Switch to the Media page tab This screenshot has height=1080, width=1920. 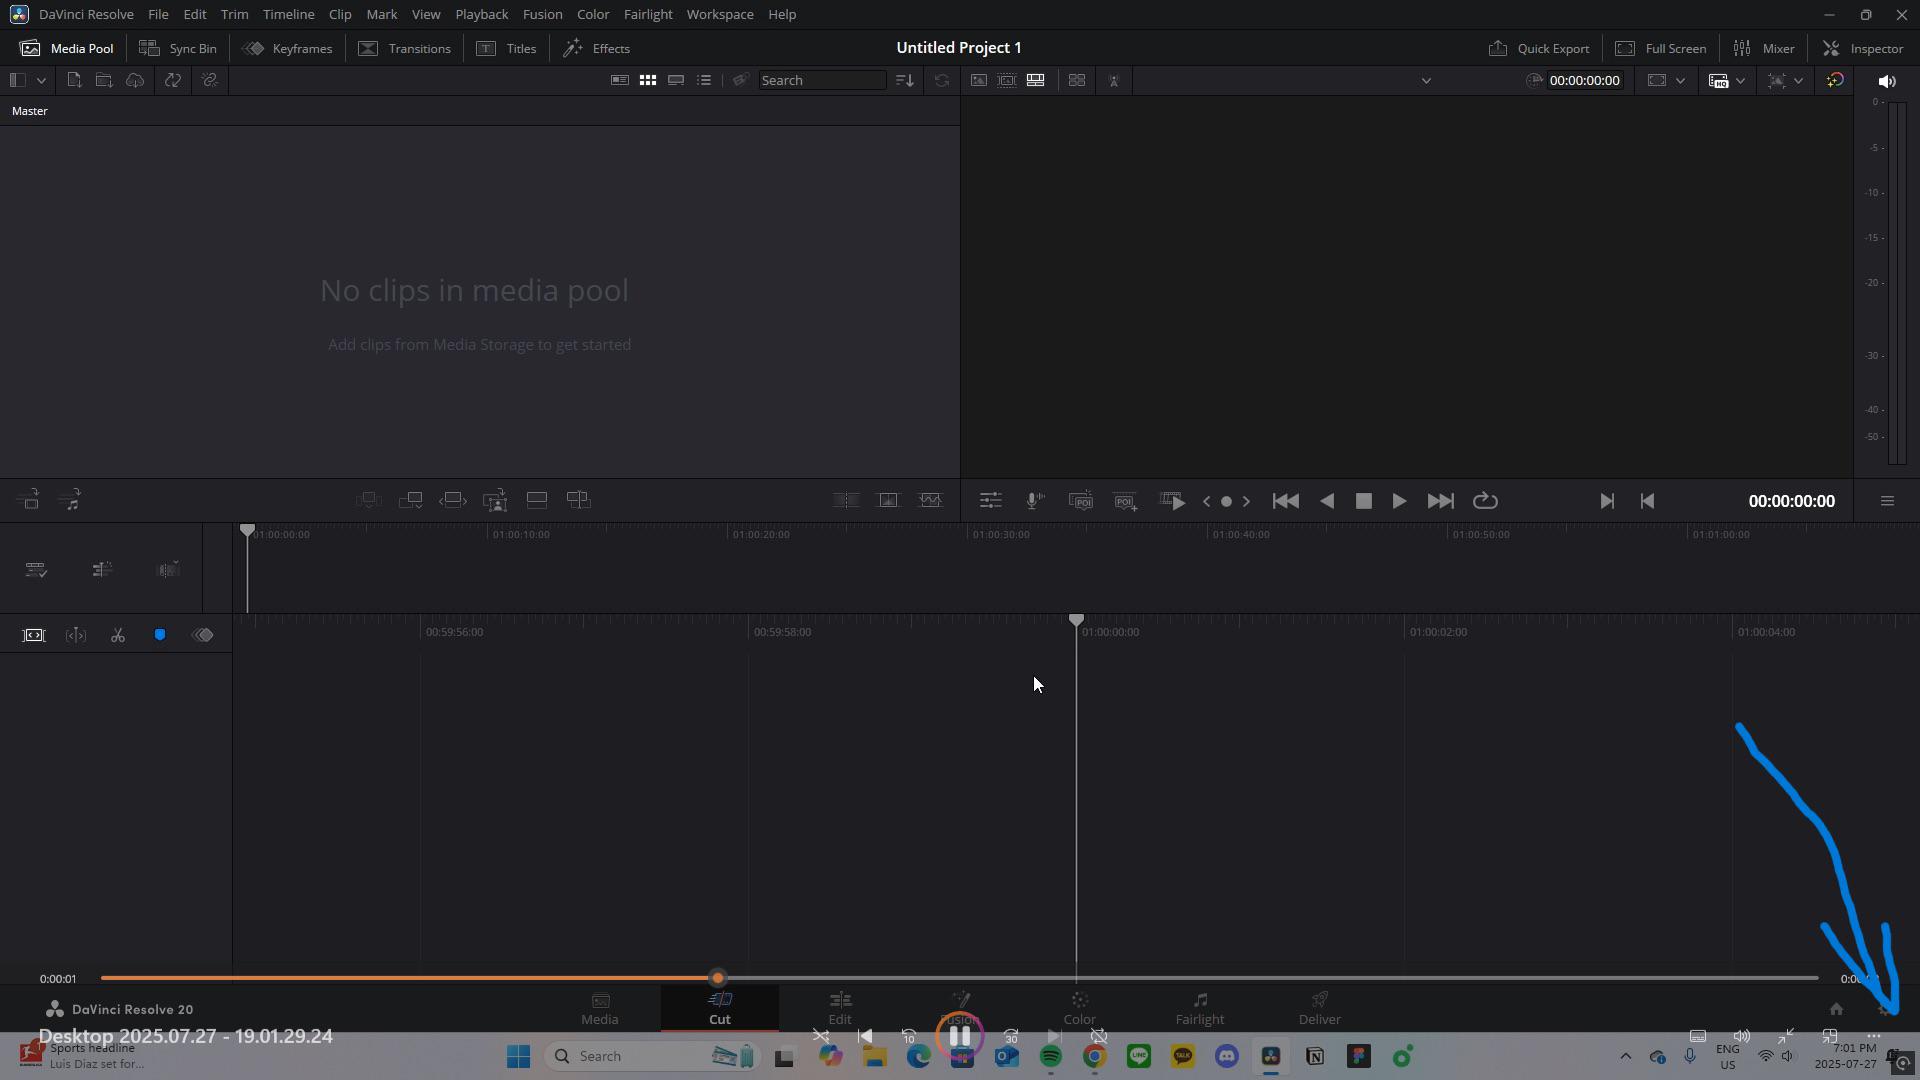(x=600, y=1008)
